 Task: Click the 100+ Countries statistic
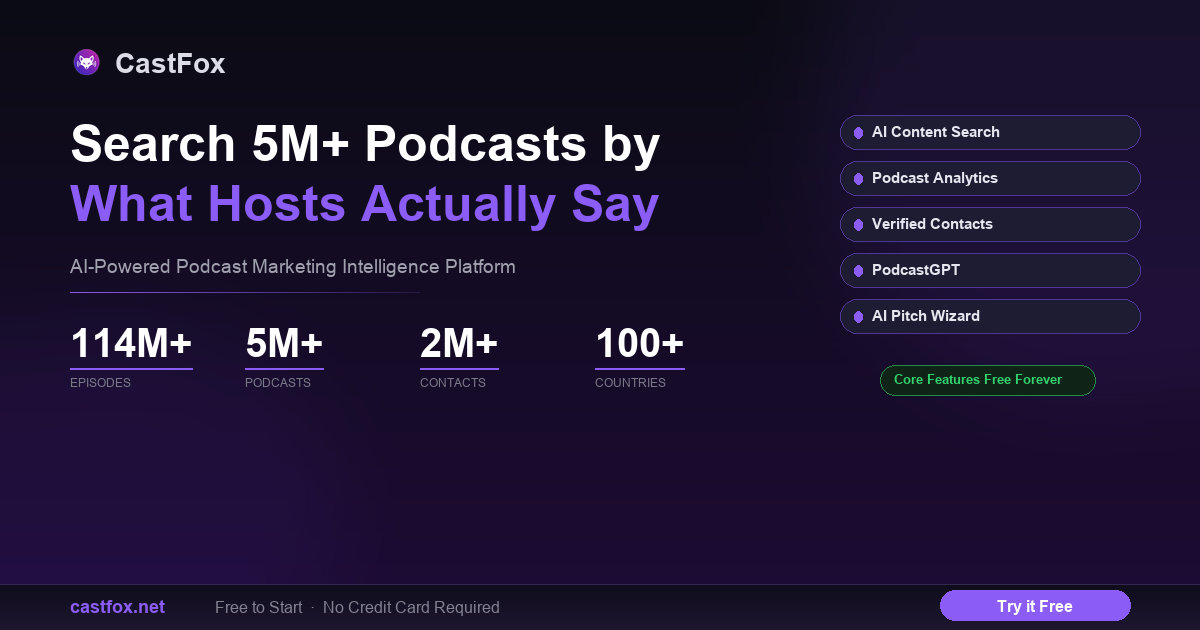coord(639,356)
